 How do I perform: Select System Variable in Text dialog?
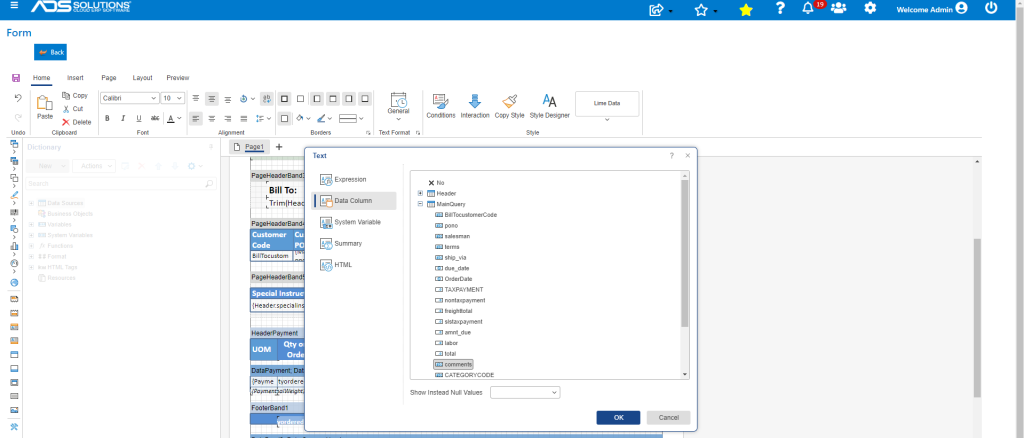(355, 222)
